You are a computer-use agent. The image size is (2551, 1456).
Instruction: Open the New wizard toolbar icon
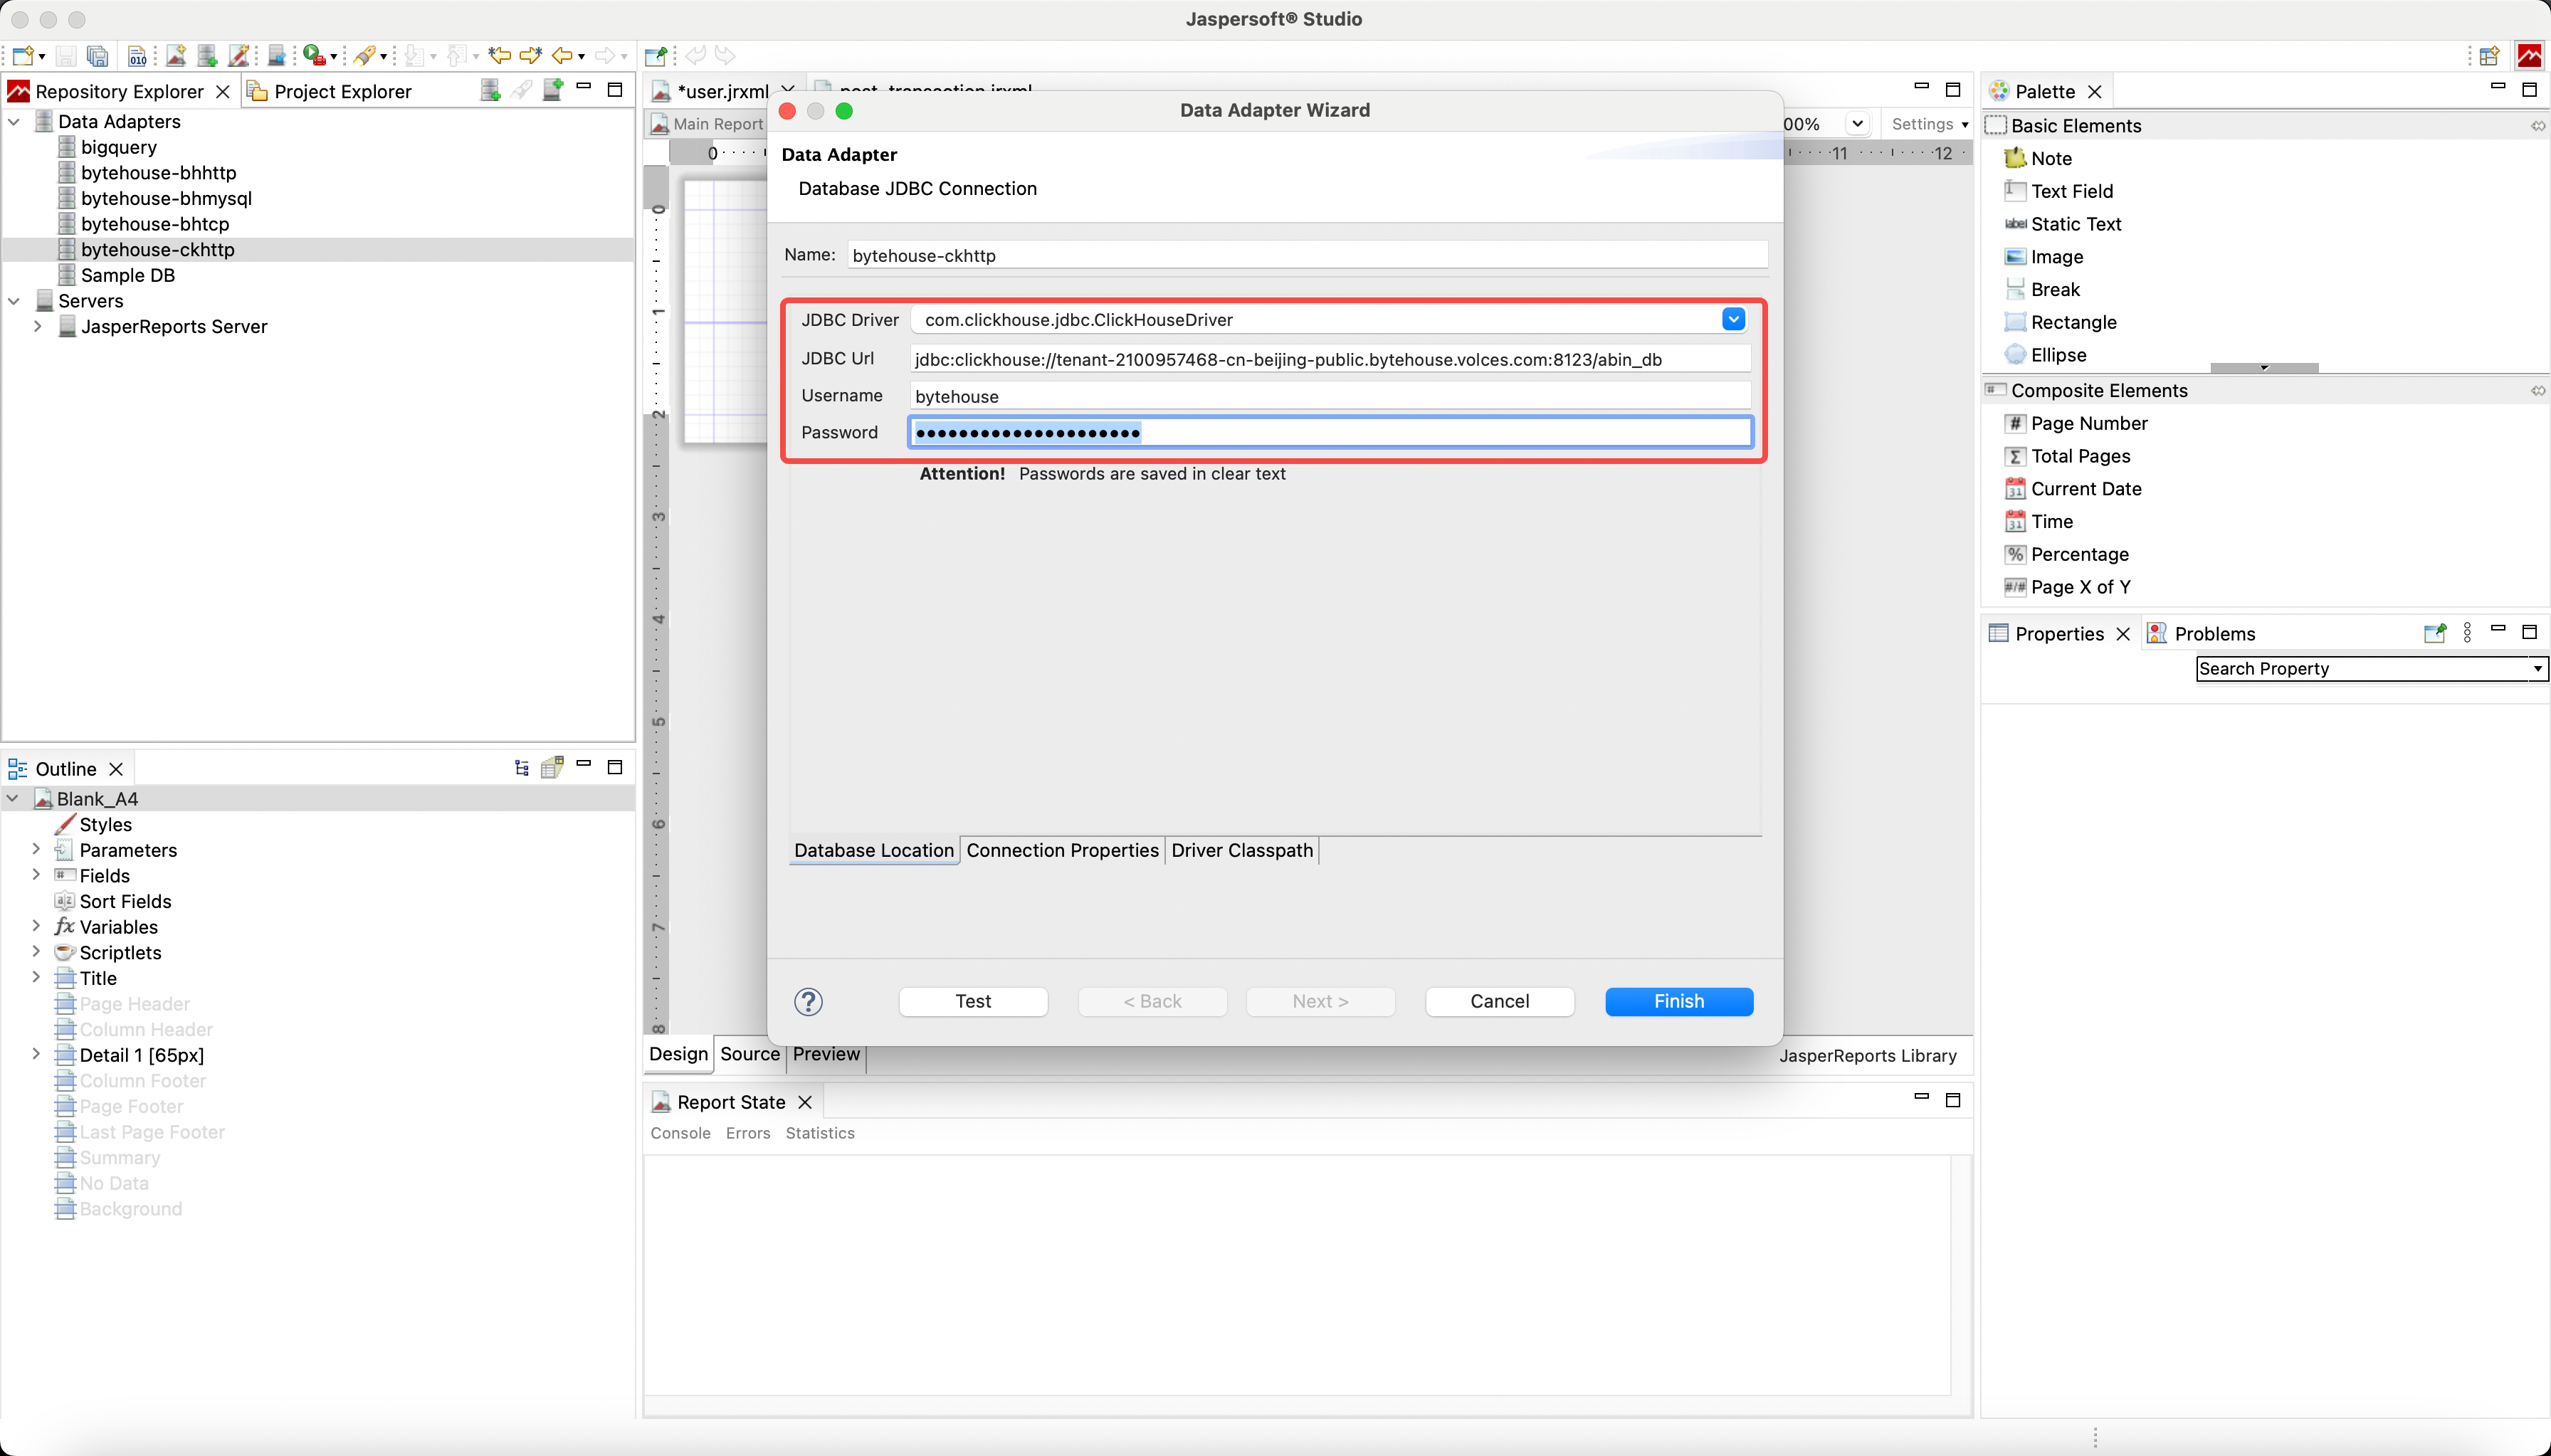pyautogui.click(x=23, y=55)
